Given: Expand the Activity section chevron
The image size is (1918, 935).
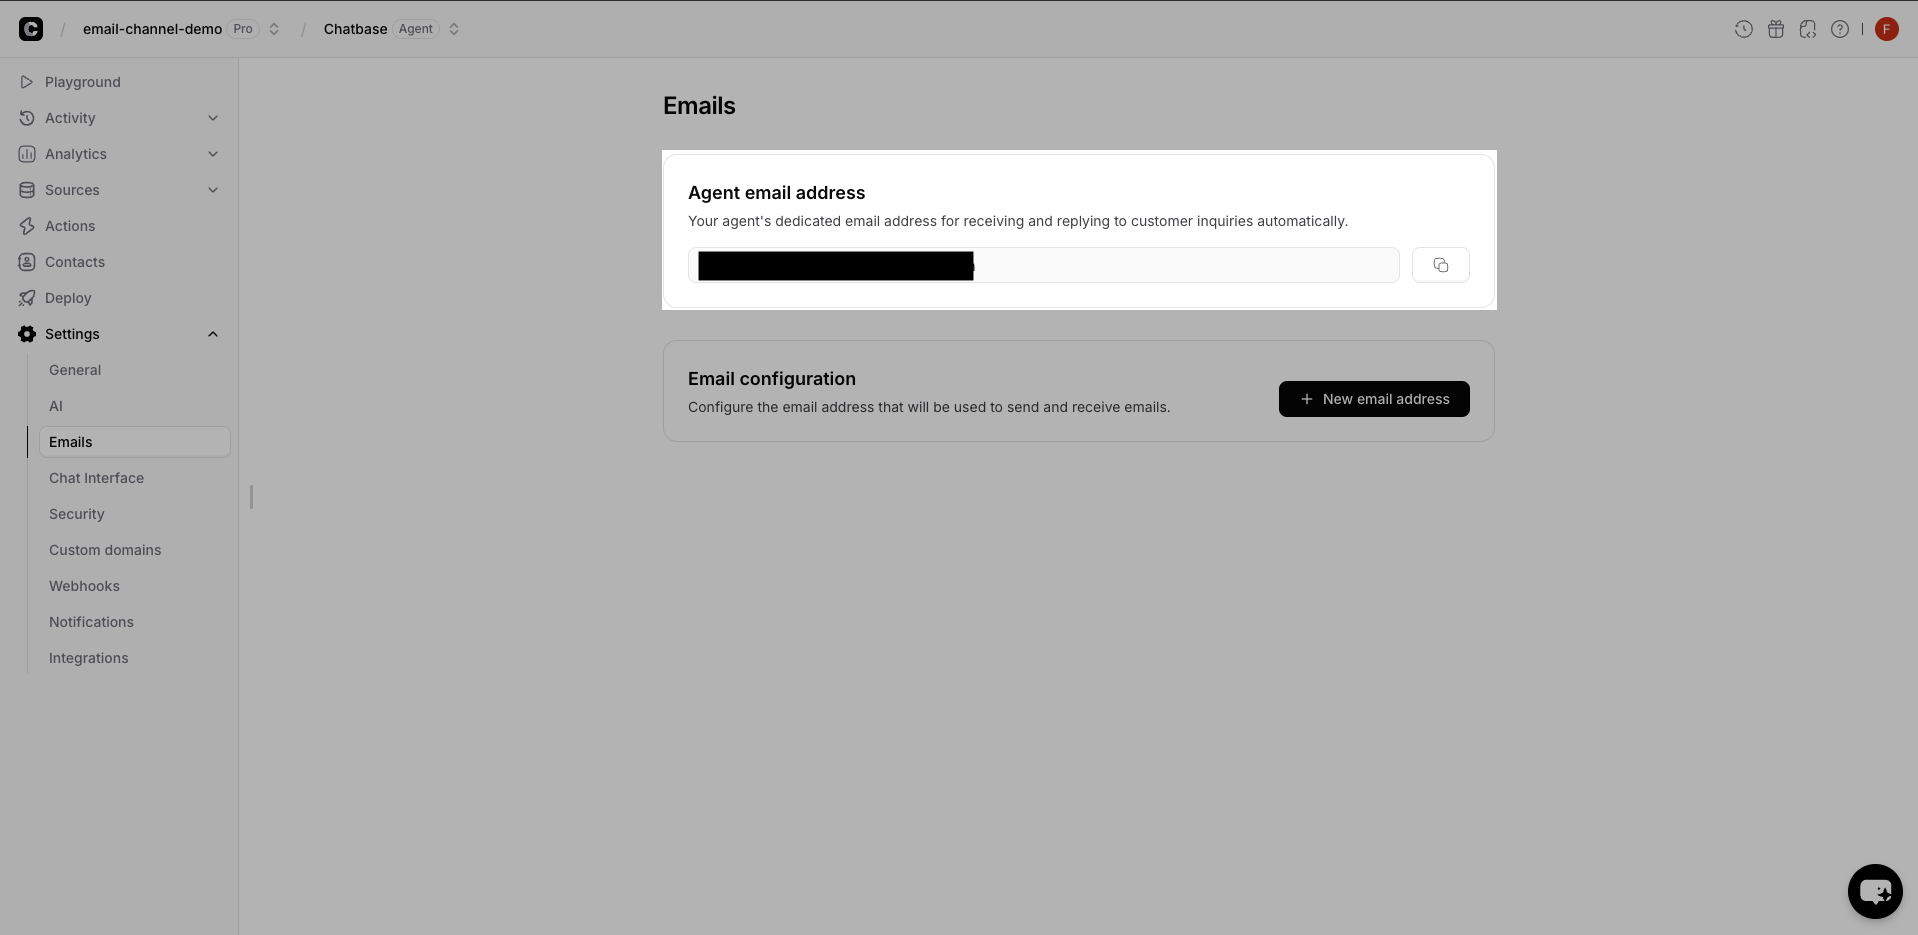Looking at the screenshot, I should [213, 118].
